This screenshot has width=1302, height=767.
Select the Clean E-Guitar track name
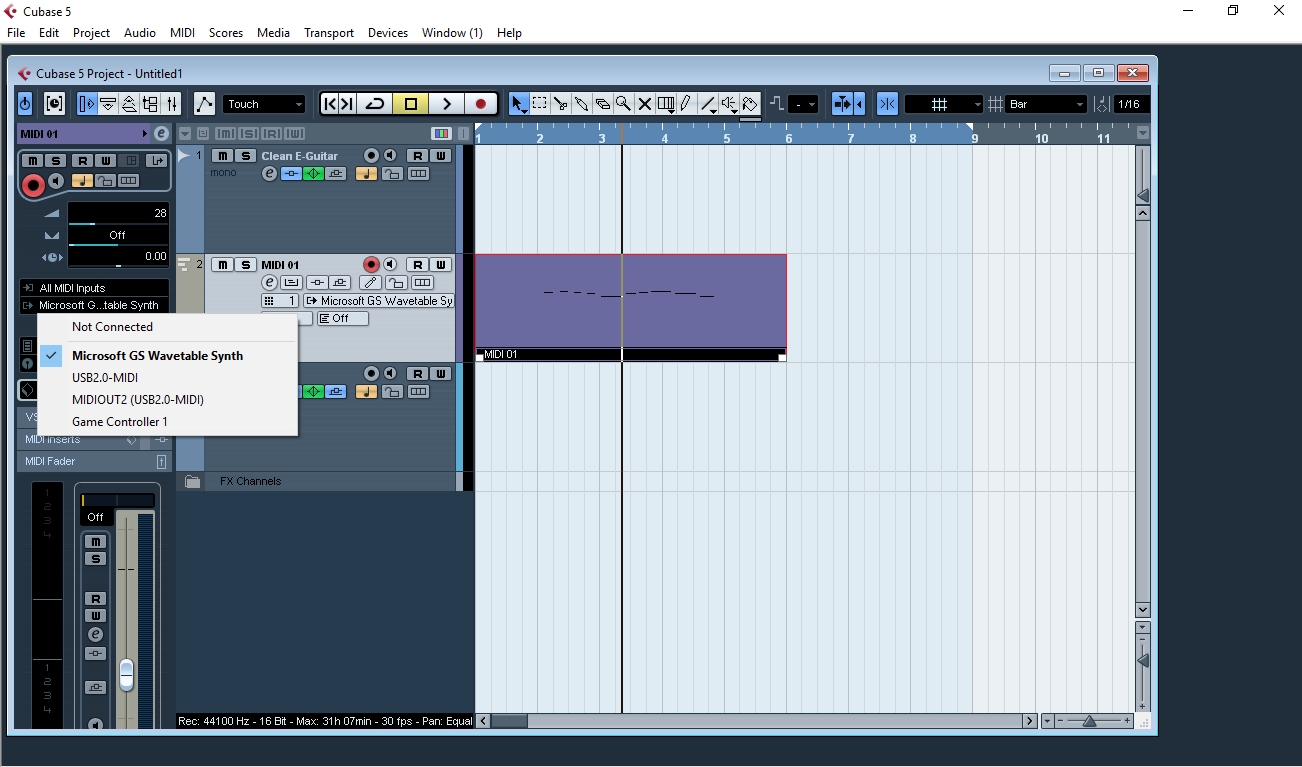(x=300, y=156)
